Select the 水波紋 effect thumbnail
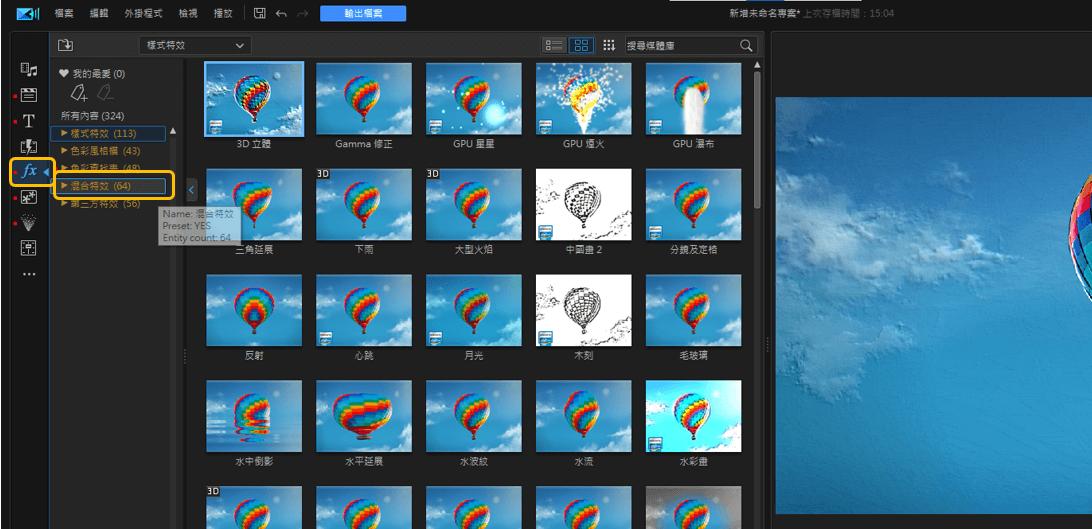This screenshot has width=1092, height=529. tap(474, 416)
